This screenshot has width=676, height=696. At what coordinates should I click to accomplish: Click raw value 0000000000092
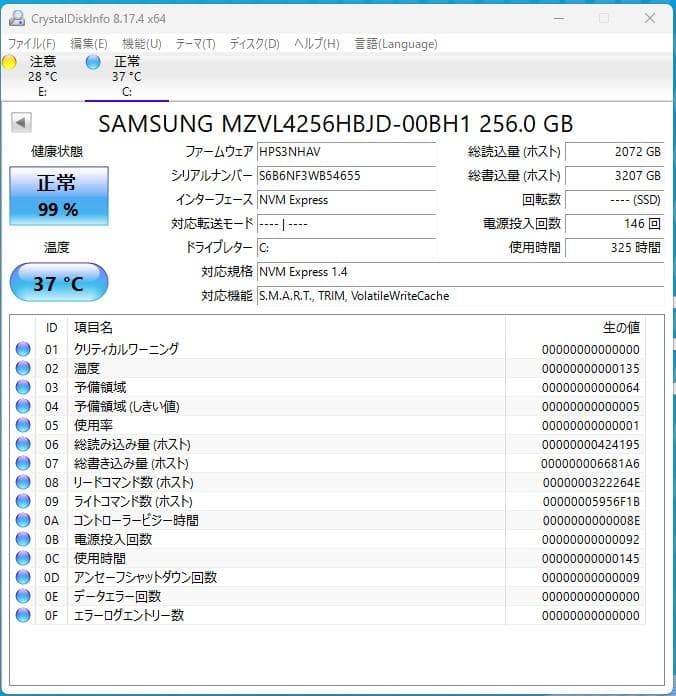click(x=590, y=539)
